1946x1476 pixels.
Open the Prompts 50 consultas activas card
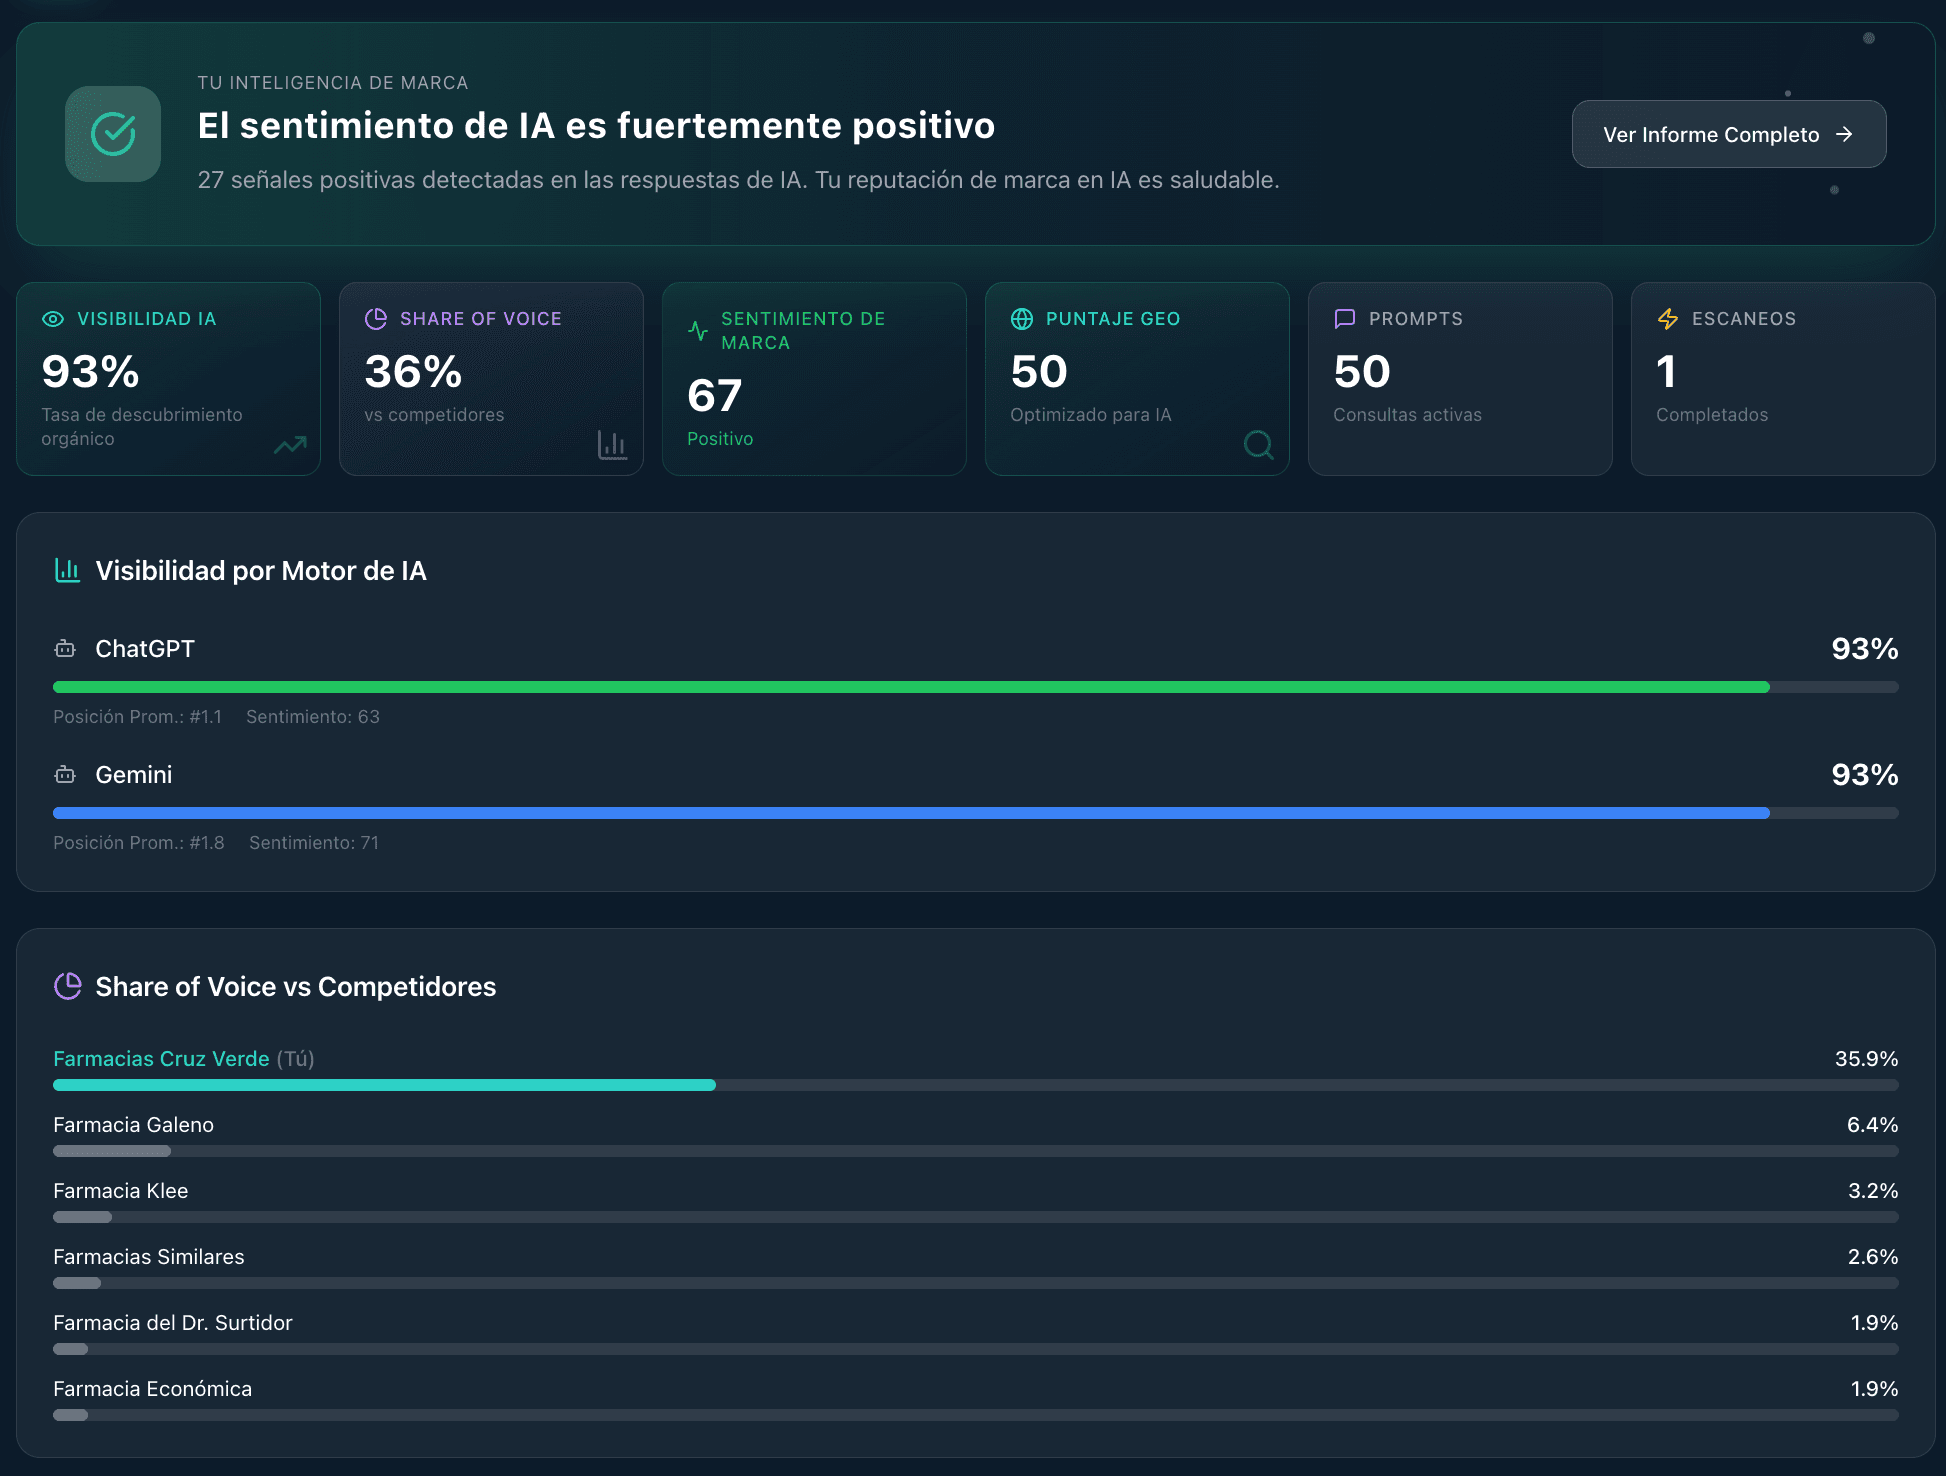click(1459, 379)
